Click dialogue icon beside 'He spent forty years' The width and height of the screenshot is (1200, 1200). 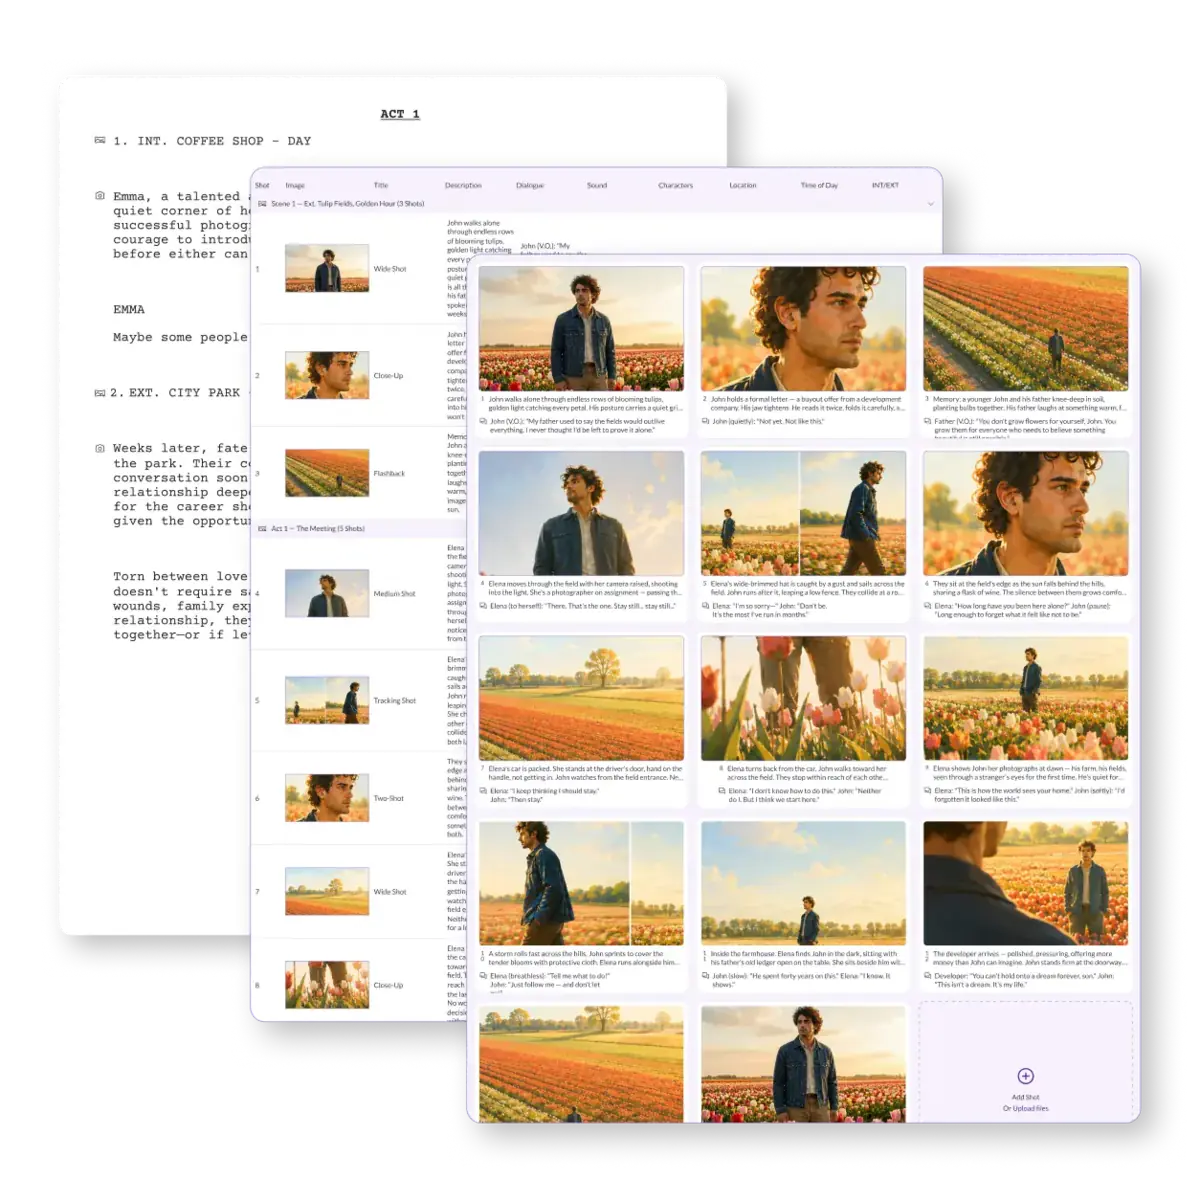706,976
